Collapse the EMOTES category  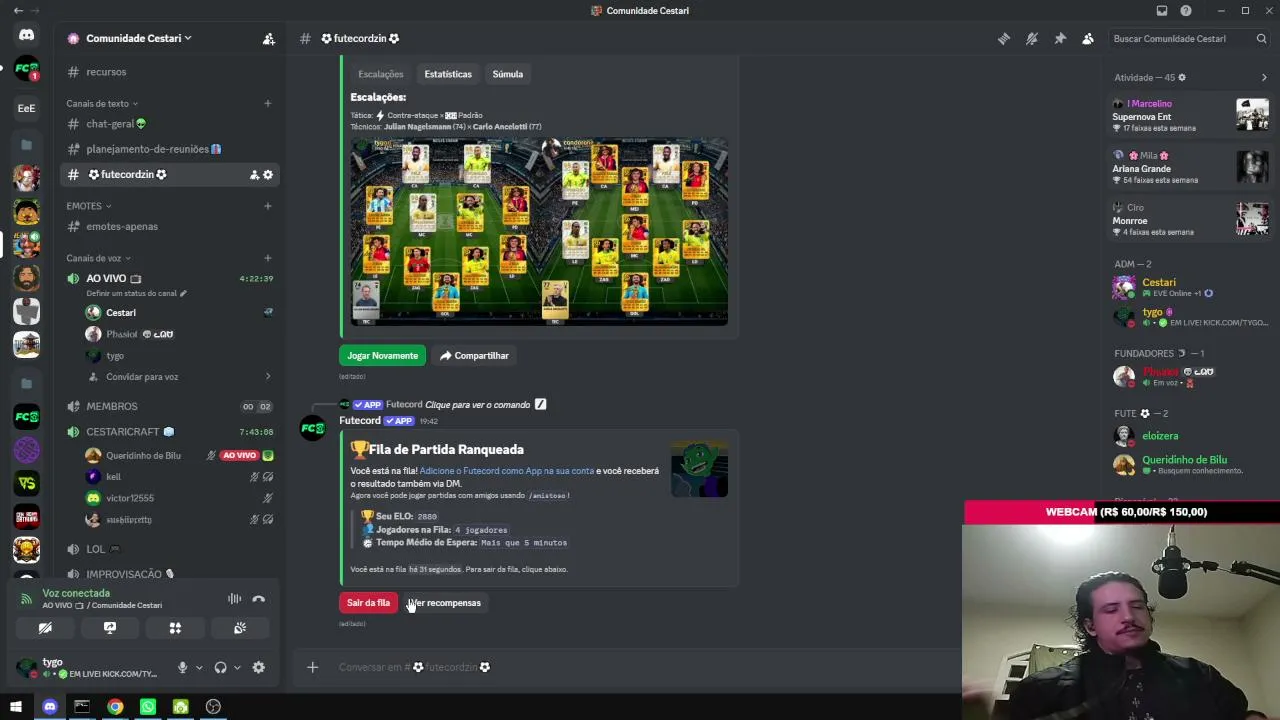click(89, 206)
